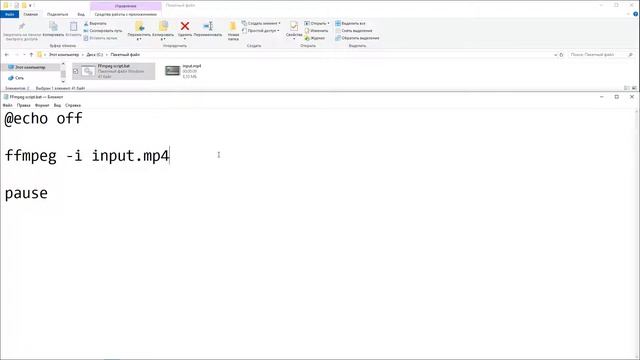
Task: Click the 'pause' line in Notepad
Action: click(x=26, y=193)
